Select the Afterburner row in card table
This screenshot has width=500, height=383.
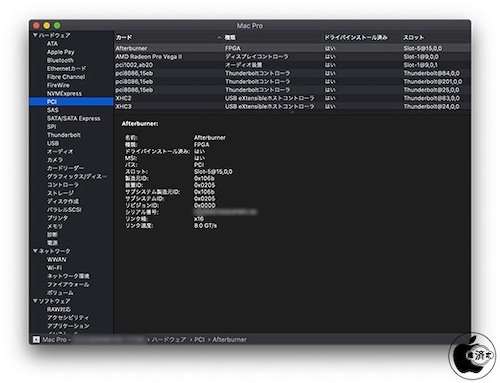pyautogui.click(x=292, y=48)
